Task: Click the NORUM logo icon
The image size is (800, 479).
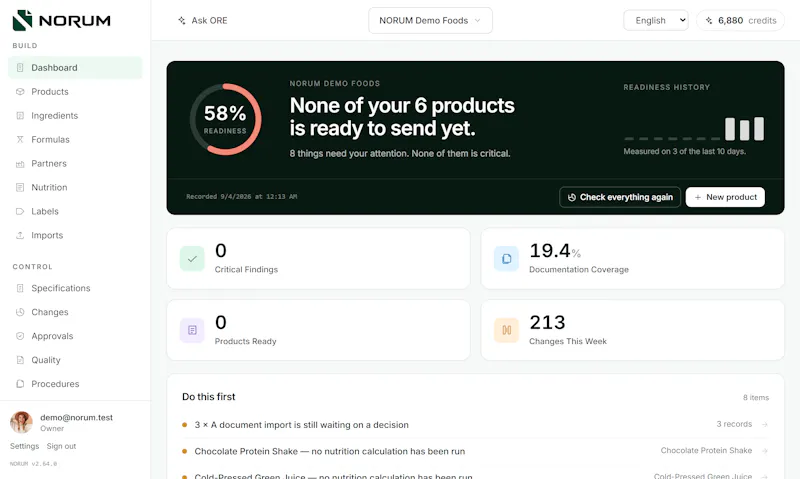Action: [22, 20]
